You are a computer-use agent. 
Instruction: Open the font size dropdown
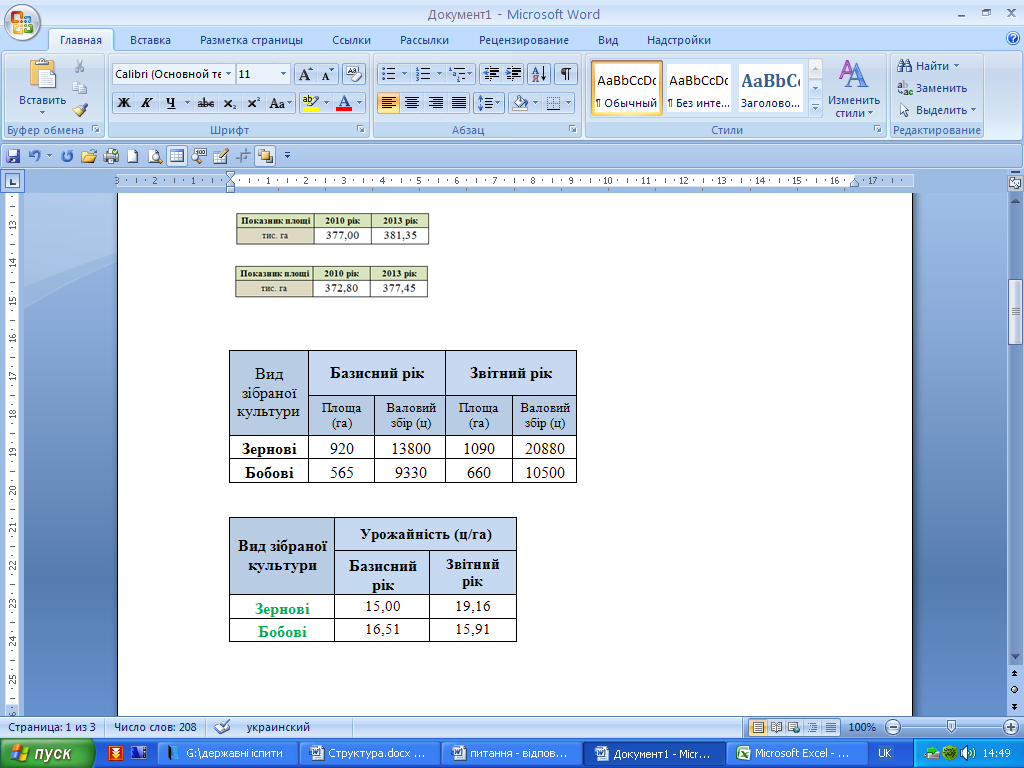(283, 74)
